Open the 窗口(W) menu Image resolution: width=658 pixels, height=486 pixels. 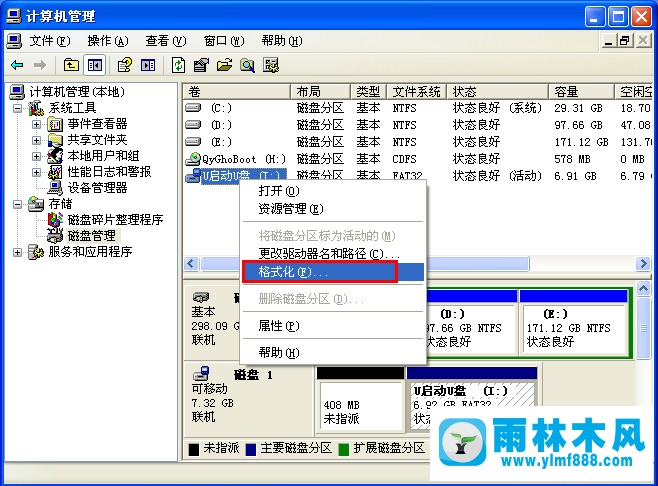tap(224, 41)
